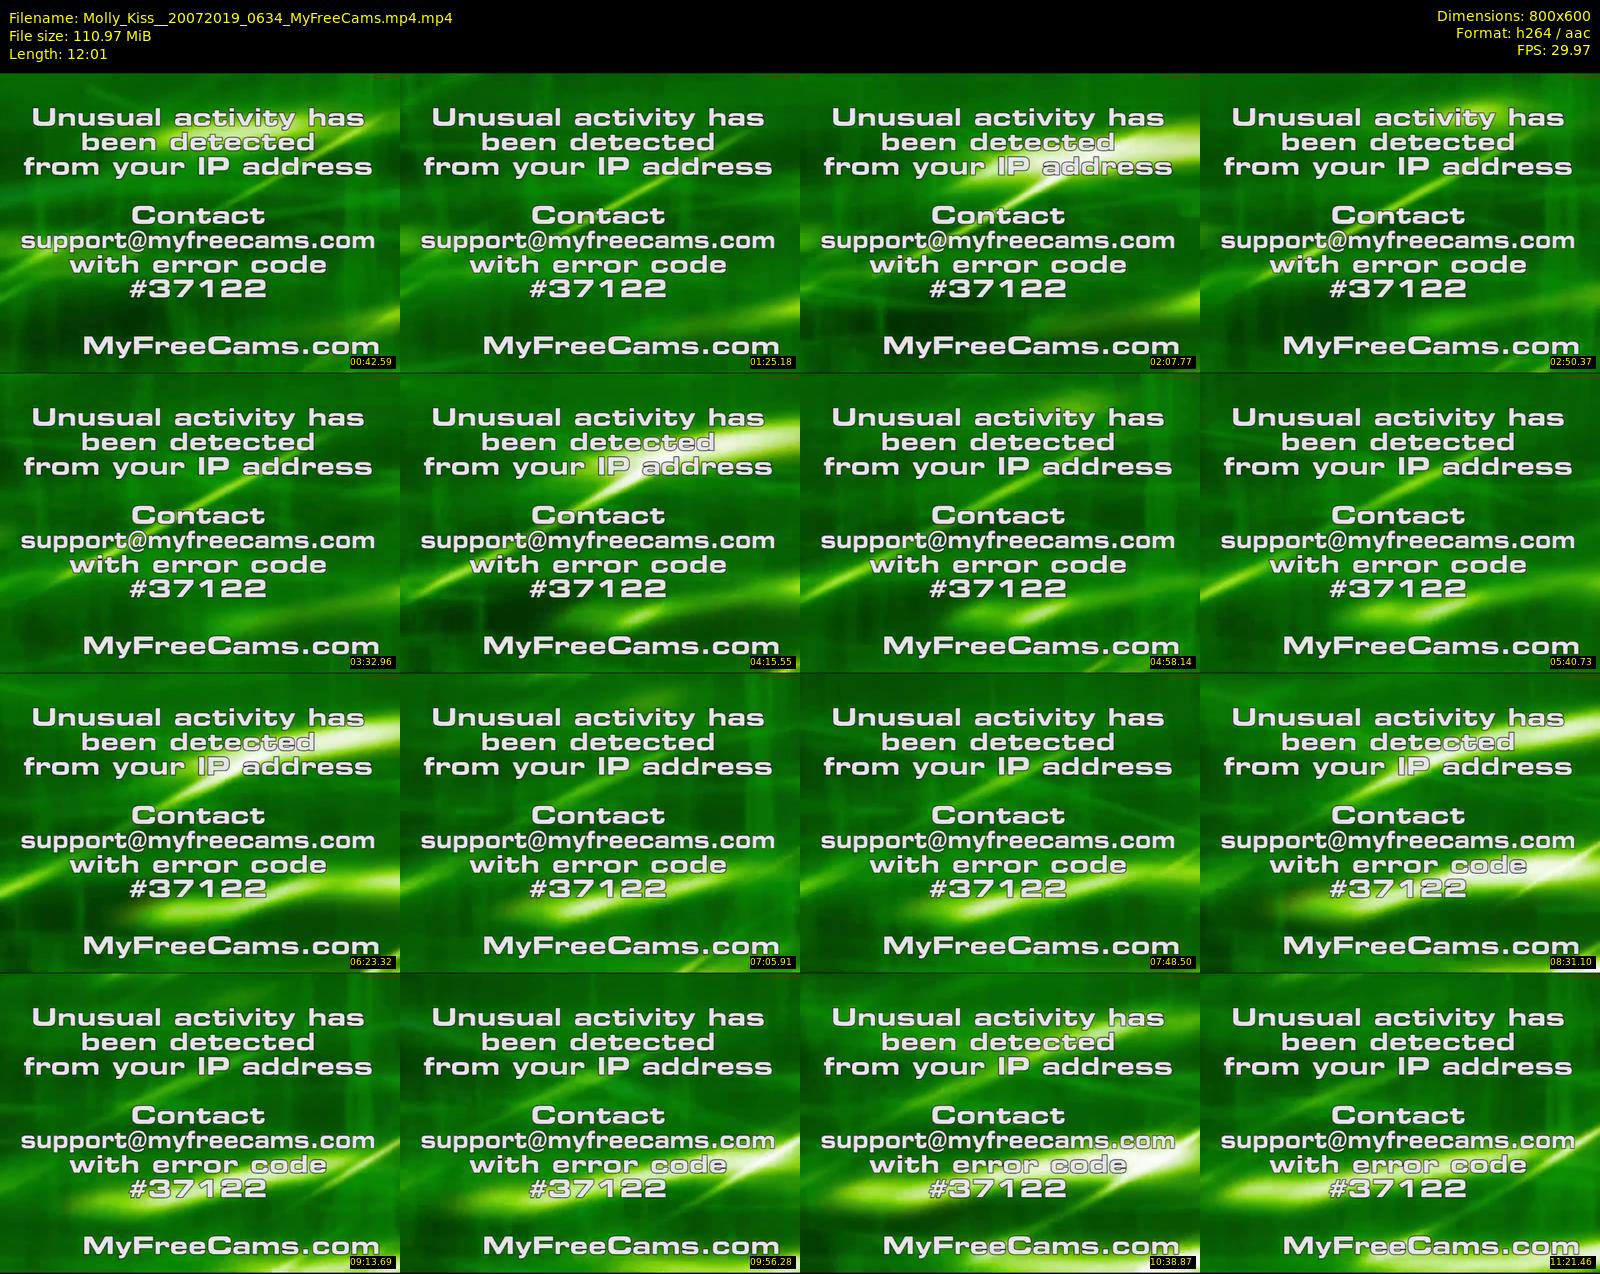The width and height of the screenshot is (1600, 1274).
Task: Select the Length 12:01 text
Action: pyautogui.click(x=58, y=54)
